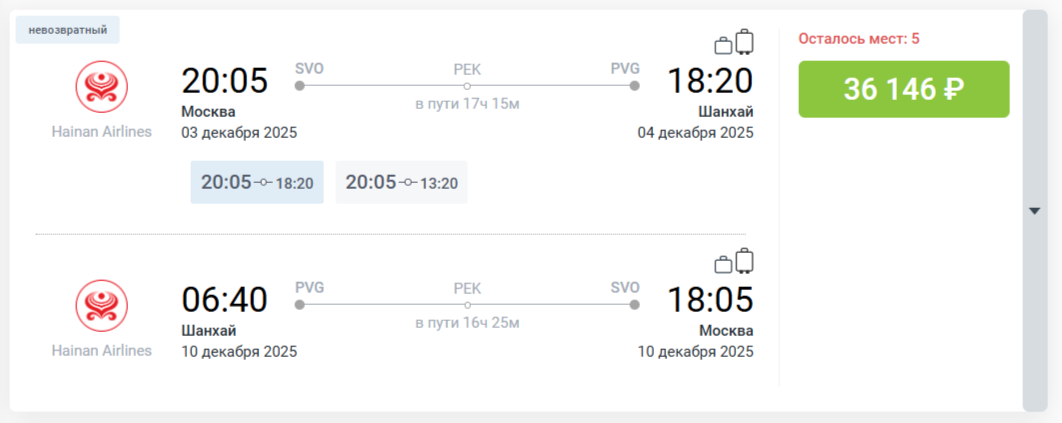Click outbound flight hand luggage icon
The width and height of the screenshot is (1062, 423).
pyautogui.click(x=723, y=45)
